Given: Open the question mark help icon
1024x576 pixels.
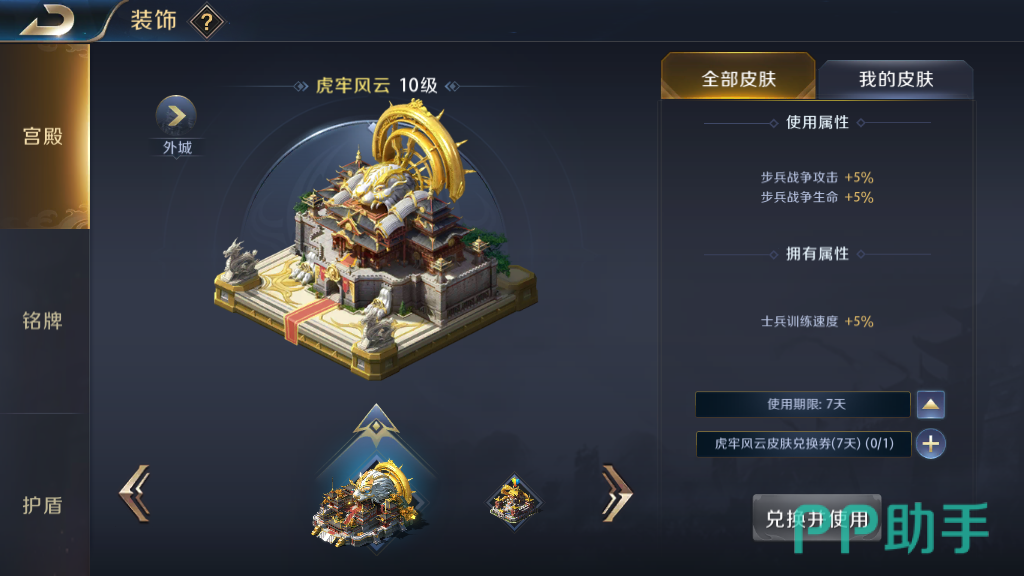Looking at the screenshot, I should click(x=207, y=22).
